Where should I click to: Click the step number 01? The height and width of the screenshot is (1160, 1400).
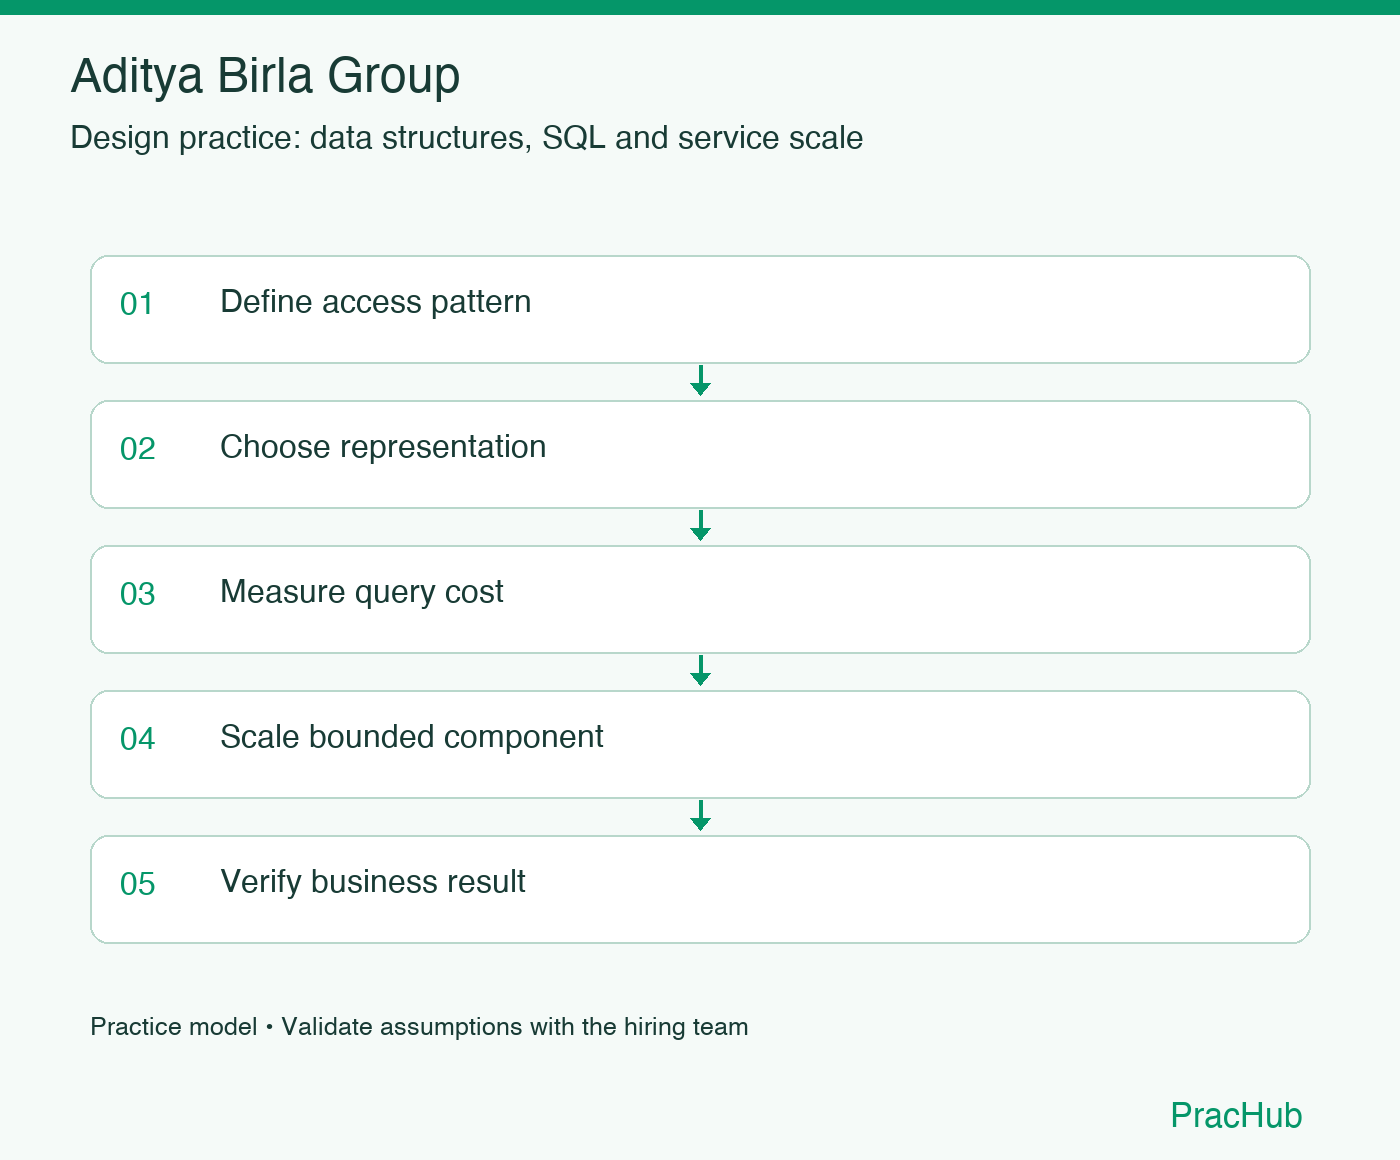click(x=137, y=304)
